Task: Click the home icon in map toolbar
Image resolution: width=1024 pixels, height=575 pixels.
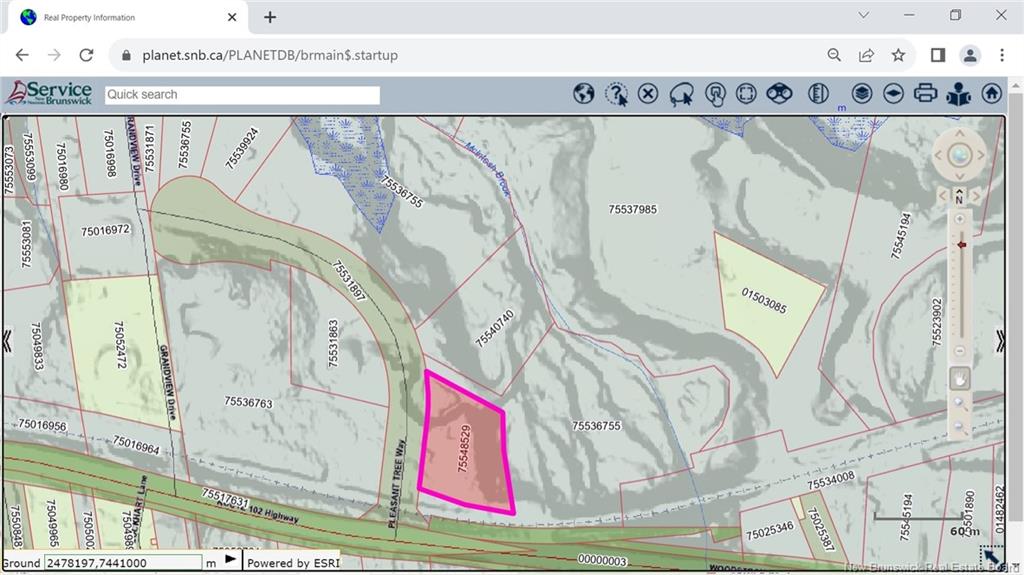Action: point(991,94)
